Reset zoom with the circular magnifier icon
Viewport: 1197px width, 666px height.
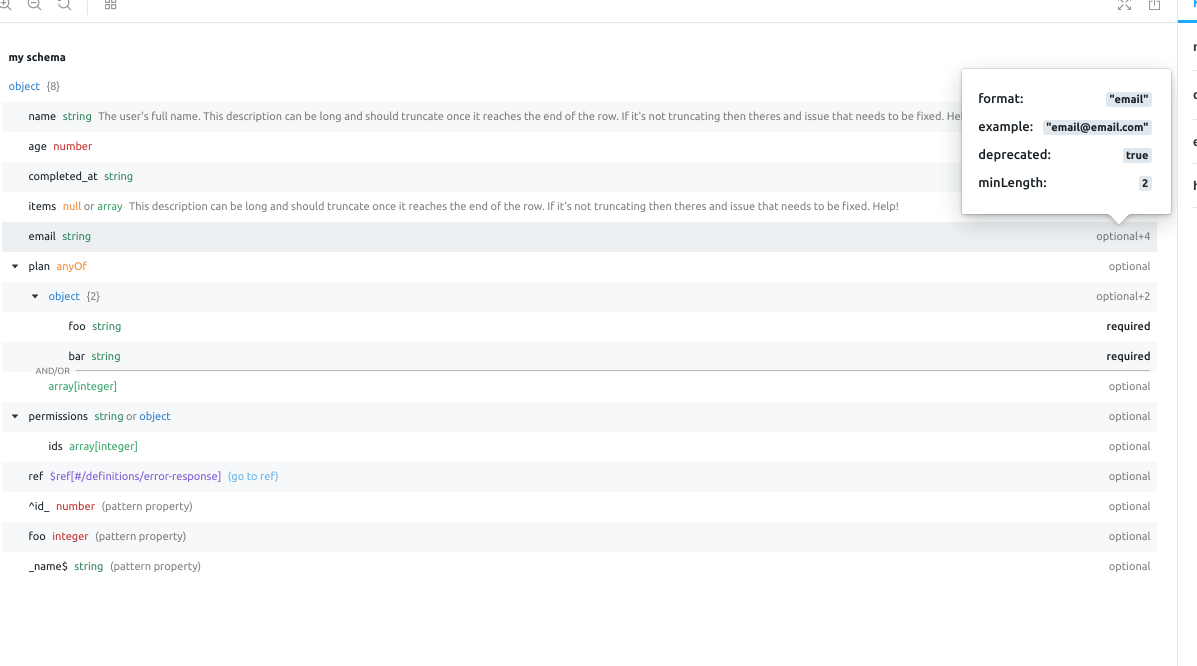tap(64, 5)
